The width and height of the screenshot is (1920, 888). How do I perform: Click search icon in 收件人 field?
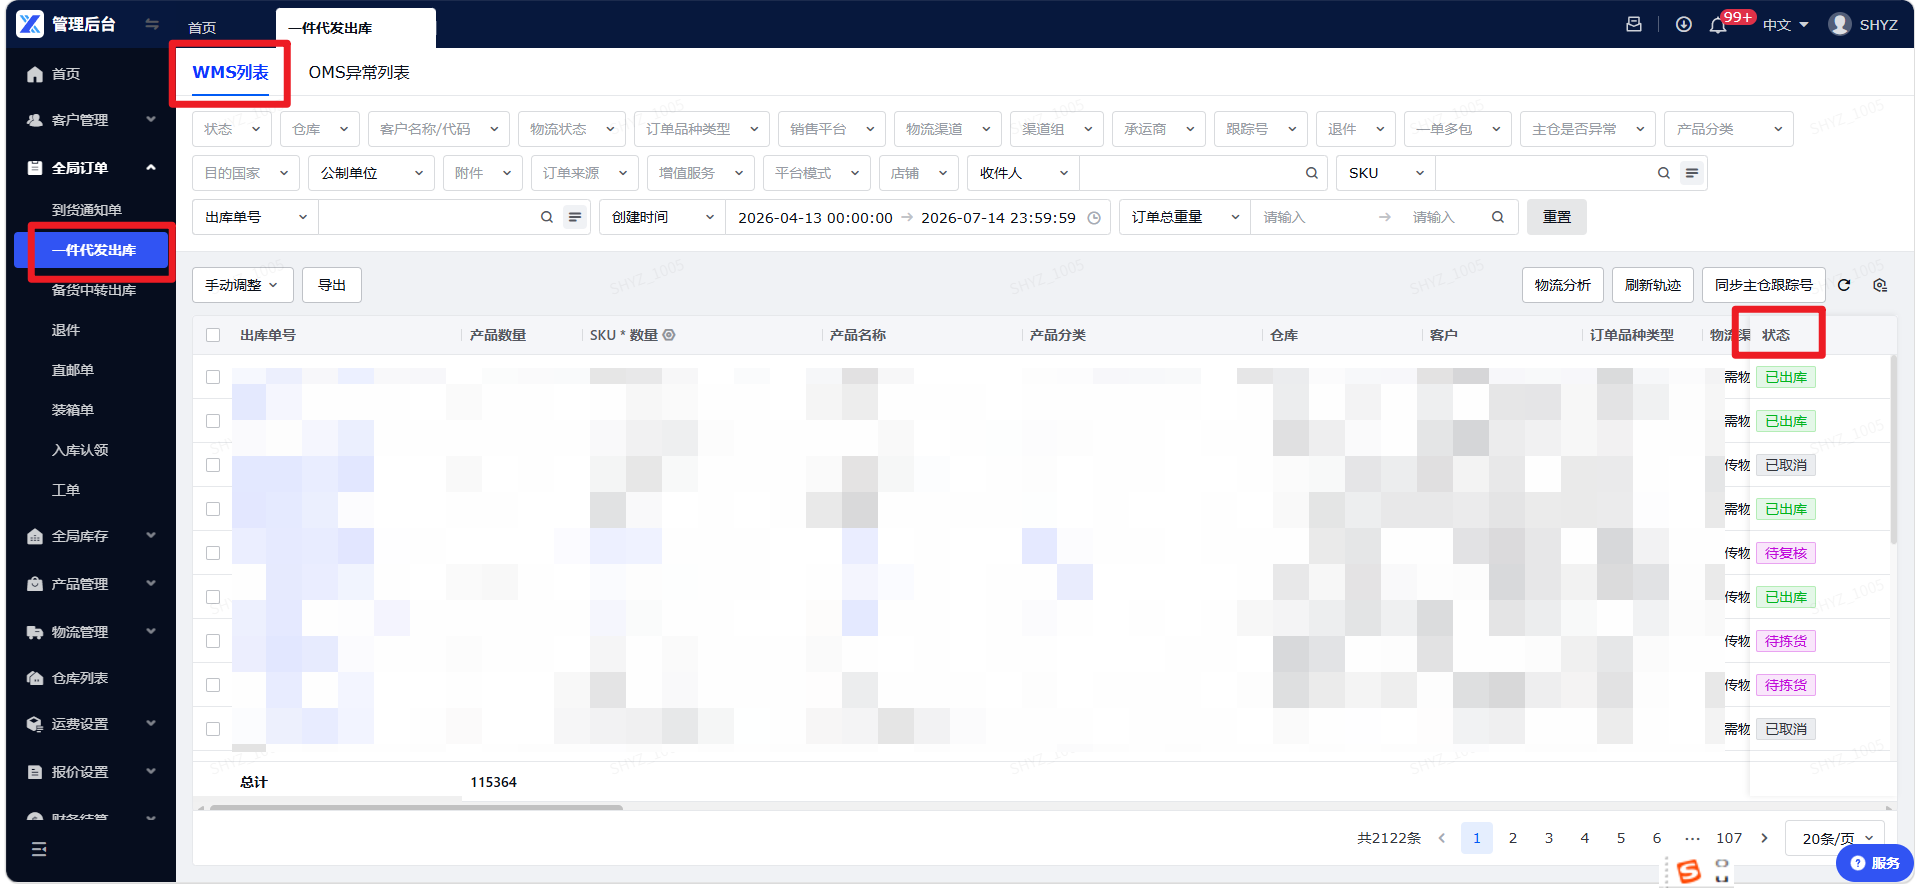[x=1311, y=173]
